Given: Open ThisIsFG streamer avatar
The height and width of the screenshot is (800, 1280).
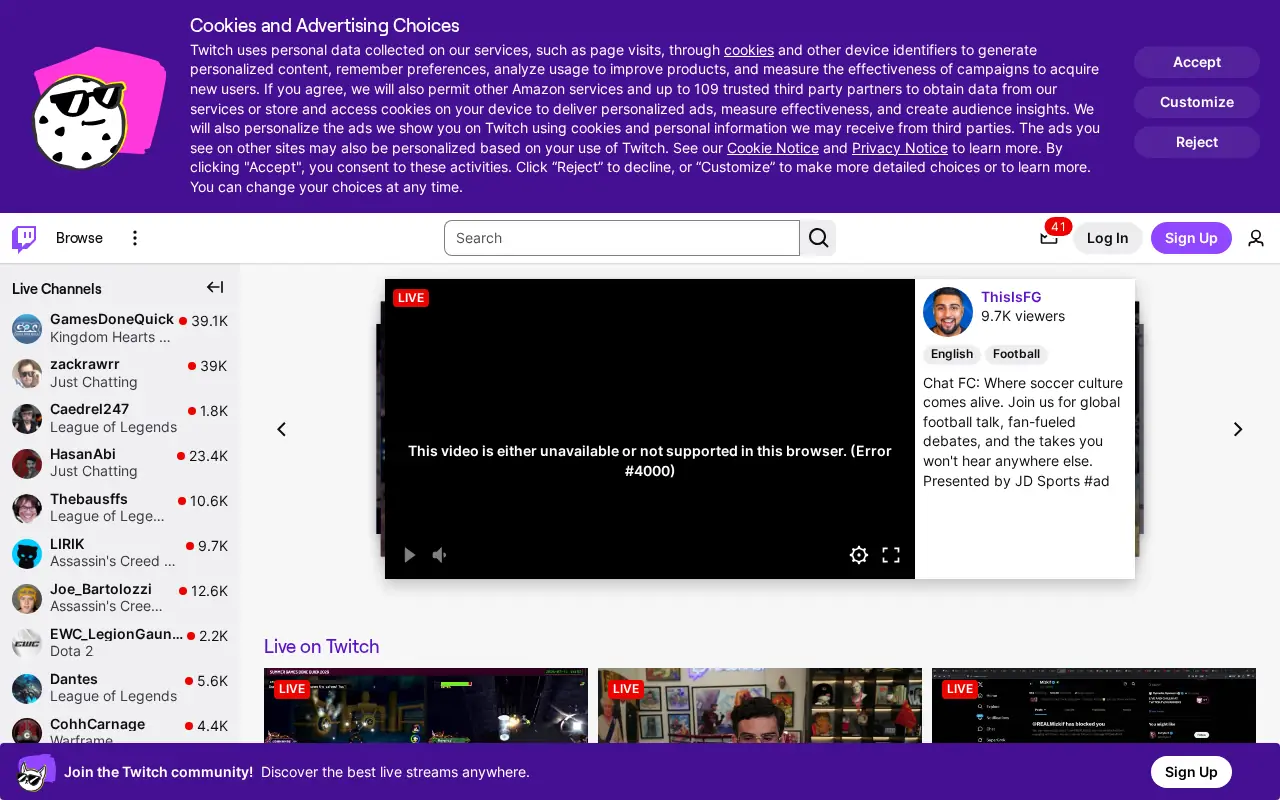Looking at the screenshot, I should tap(948, 312).
